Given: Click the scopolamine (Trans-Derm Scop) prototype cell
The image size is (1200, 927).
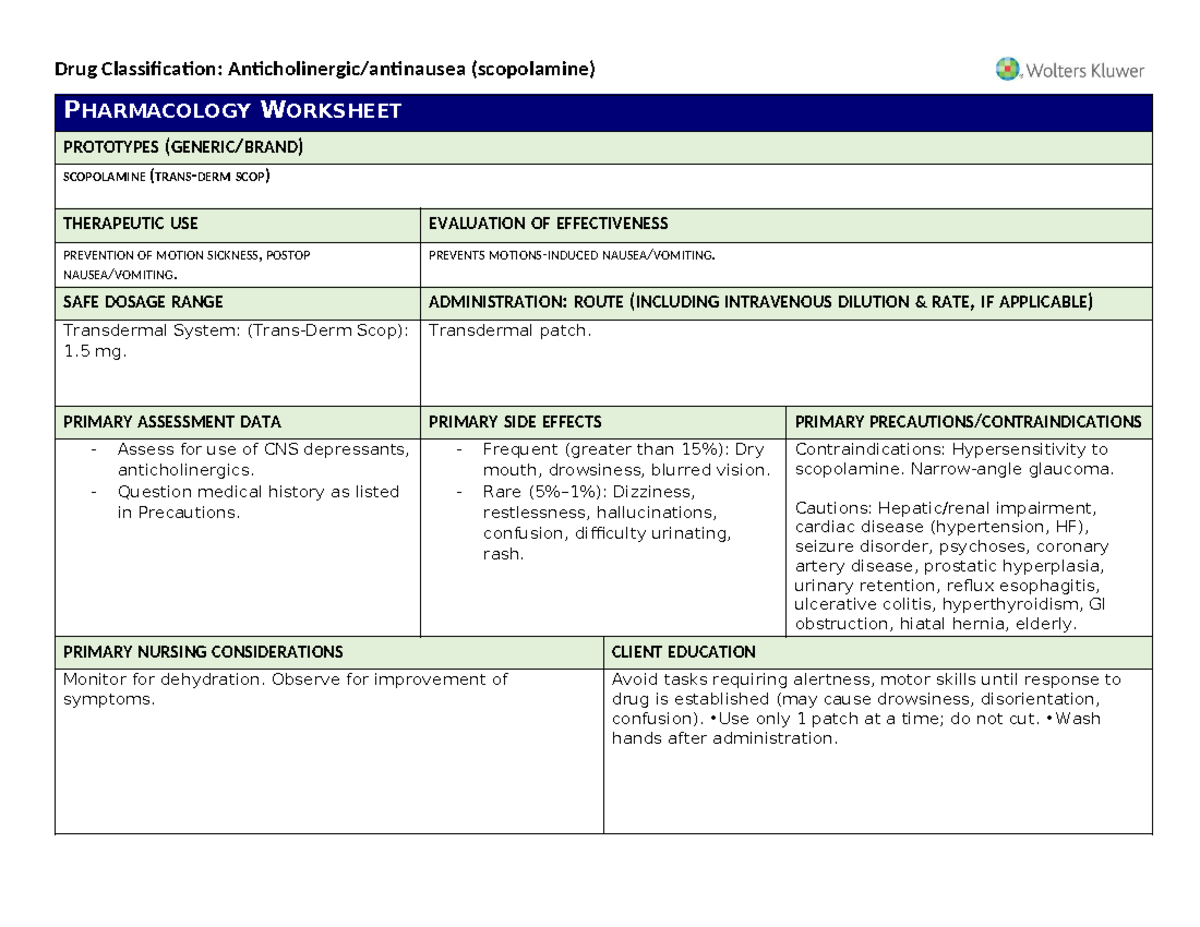Looking at the screenshot, I should (x=167, y=177).
